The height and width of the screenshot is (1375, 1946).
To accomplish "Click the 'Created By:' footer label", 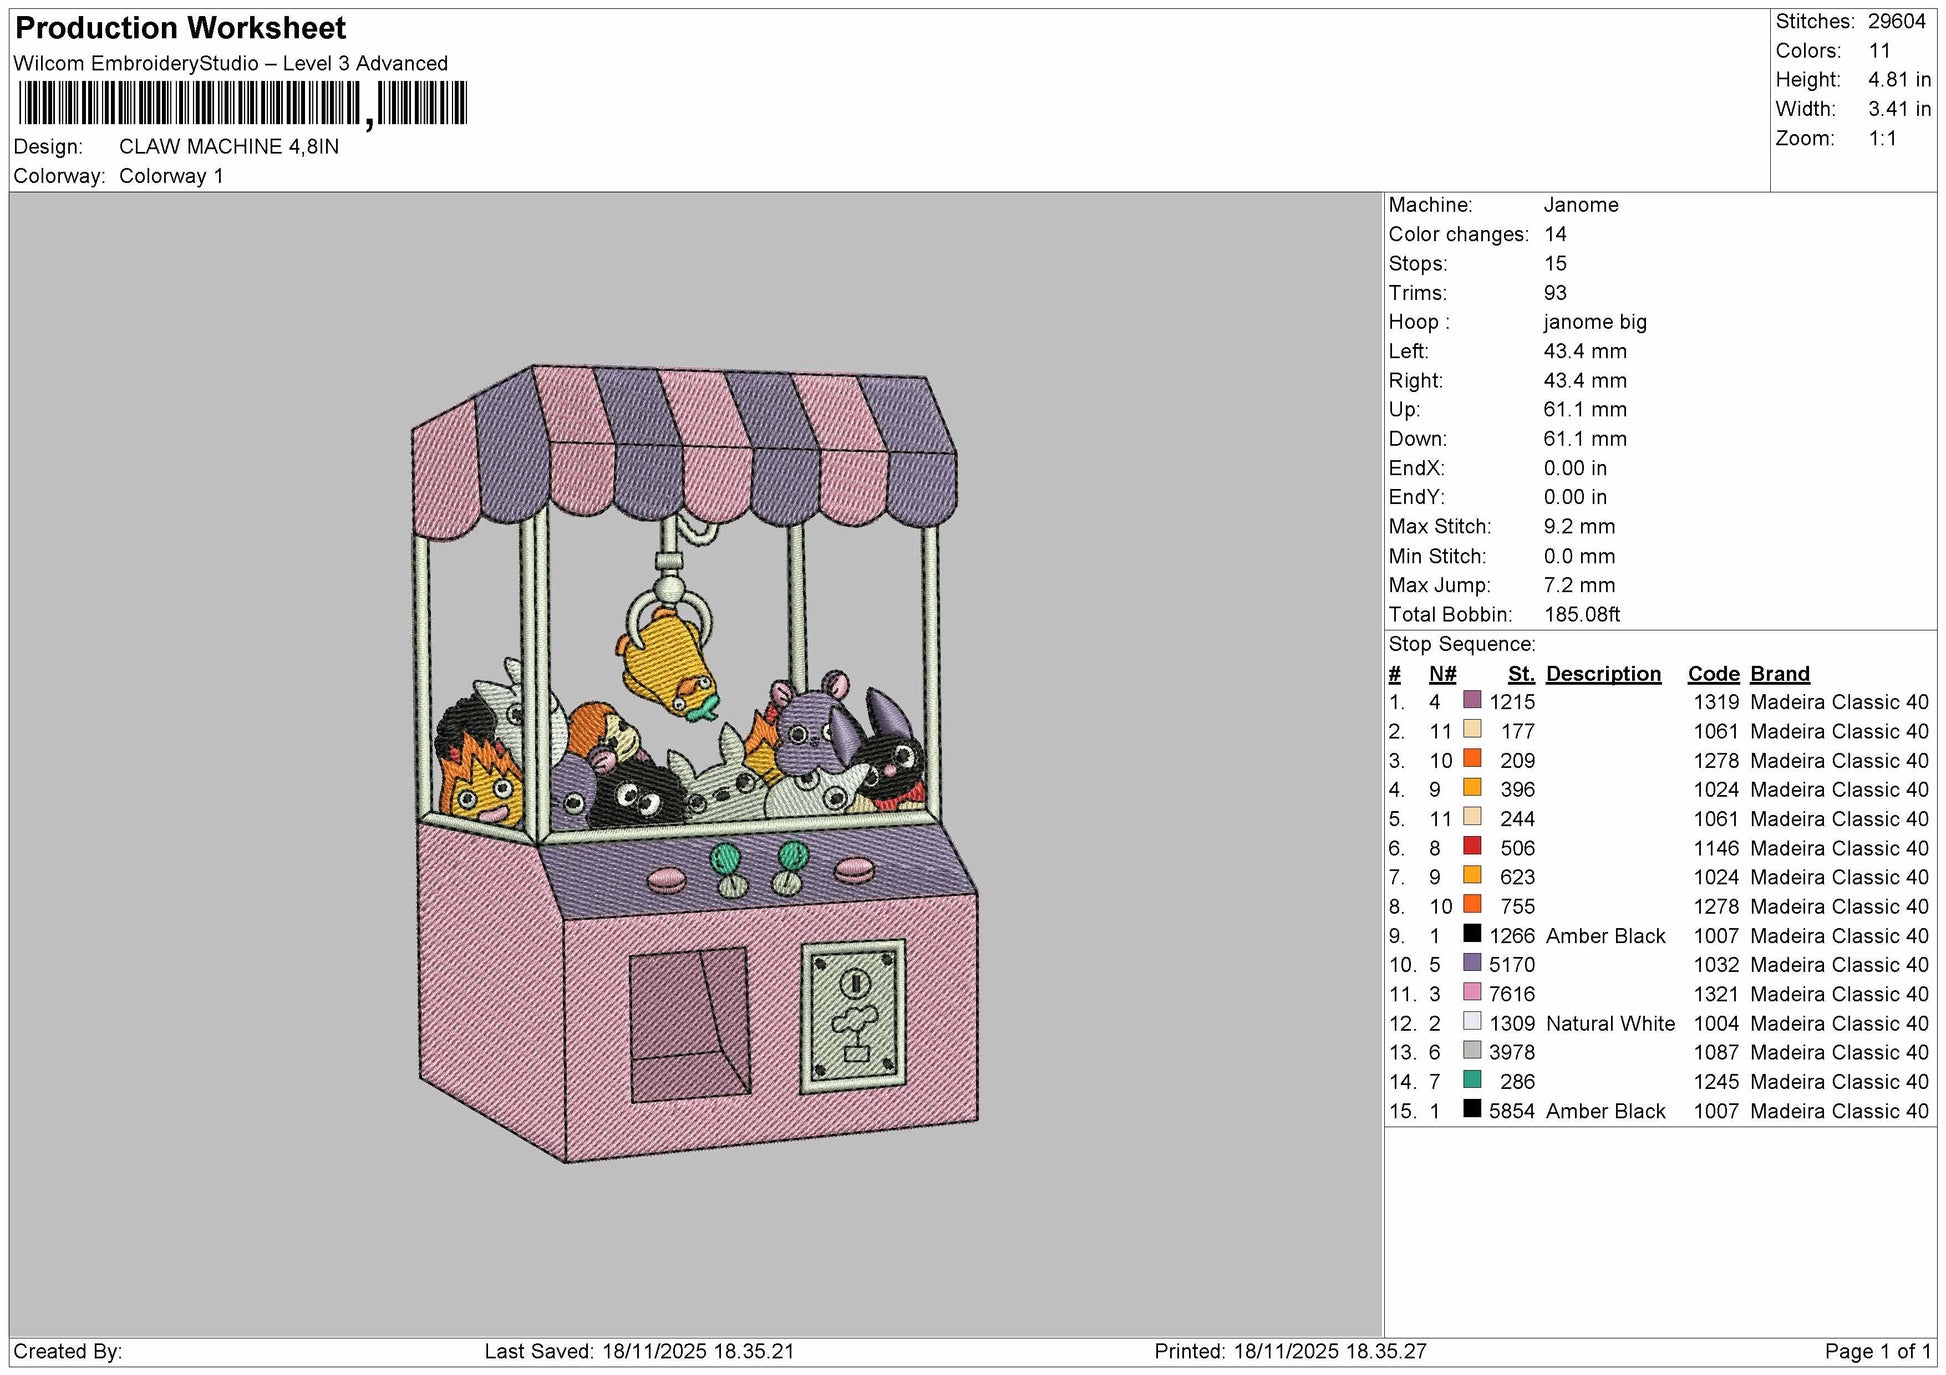I will (x=68, y=1352).
